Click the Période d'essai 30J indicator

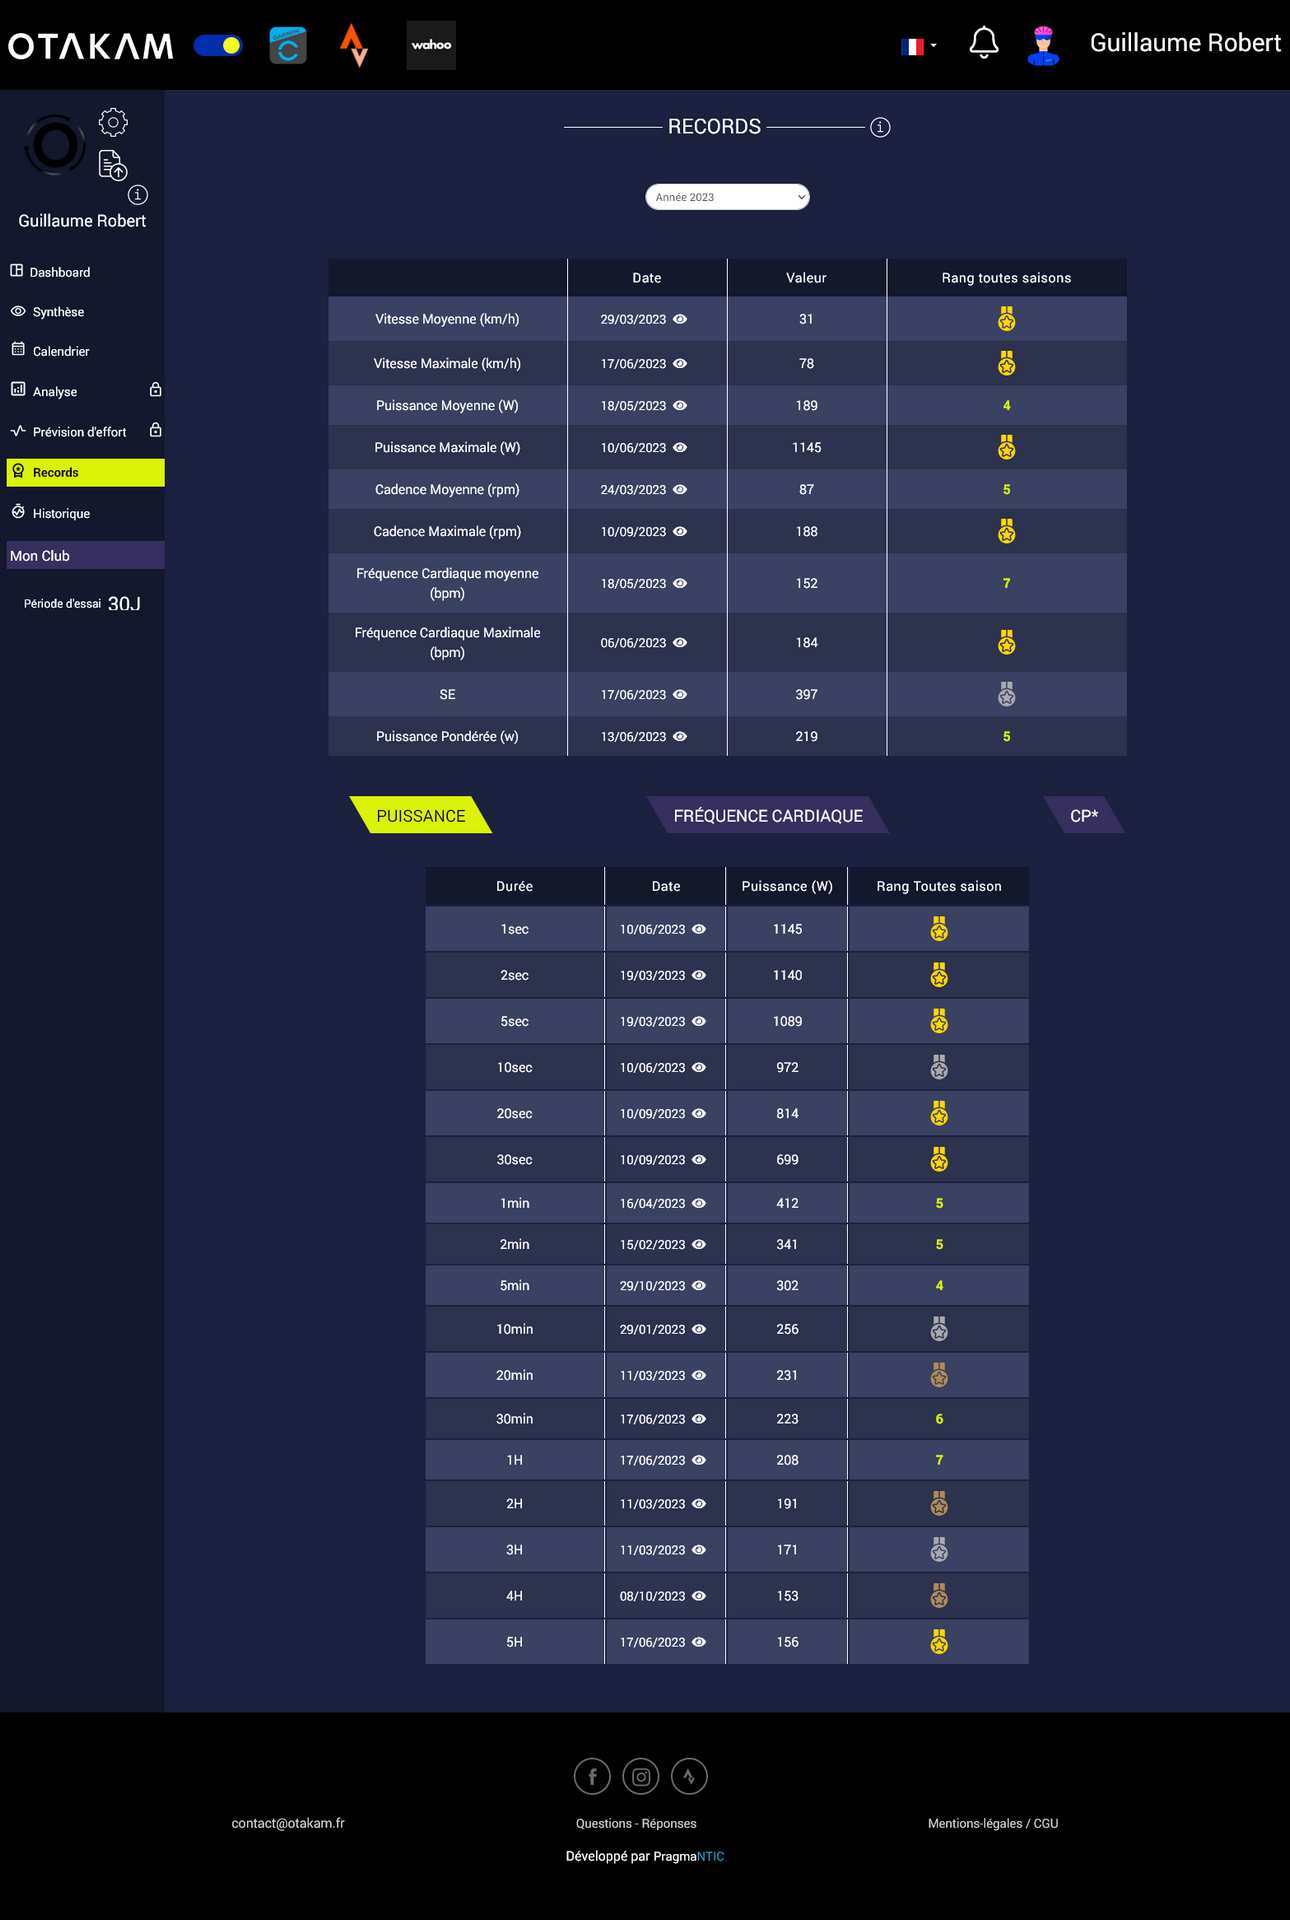coord(82,603)
